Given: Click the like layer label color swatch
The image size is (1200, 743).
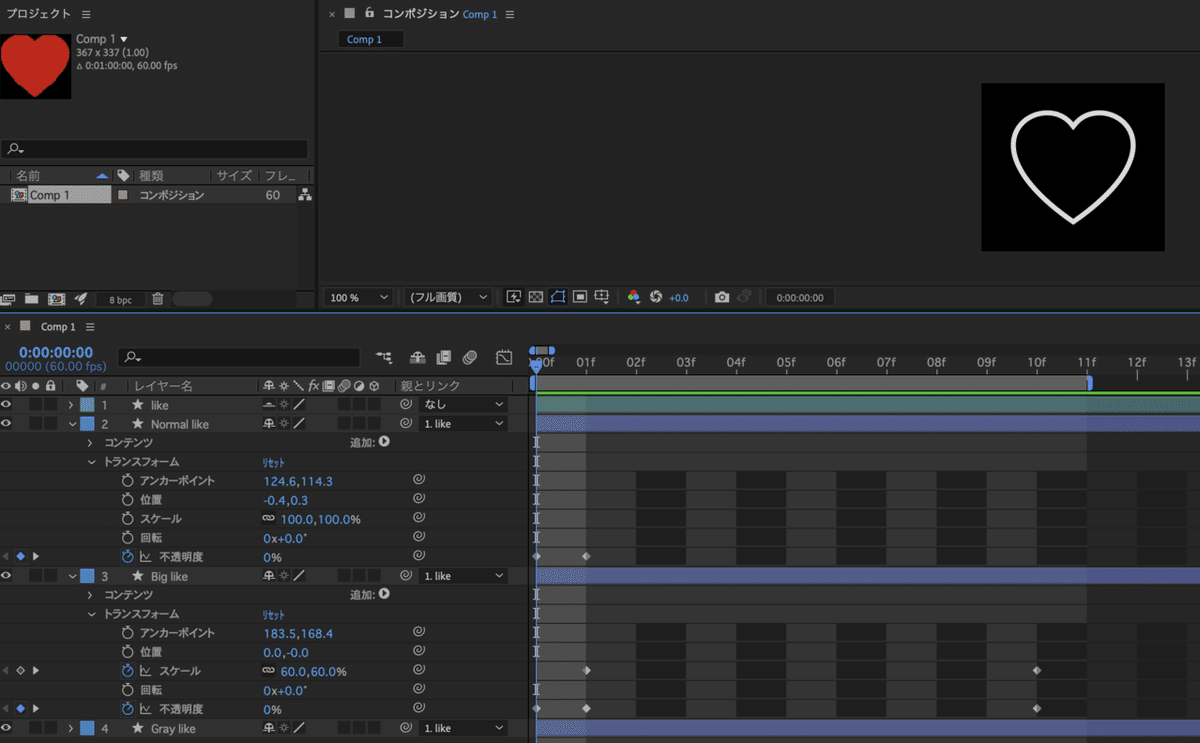Looking at the screenshot, I should click(x=87, y=405).
